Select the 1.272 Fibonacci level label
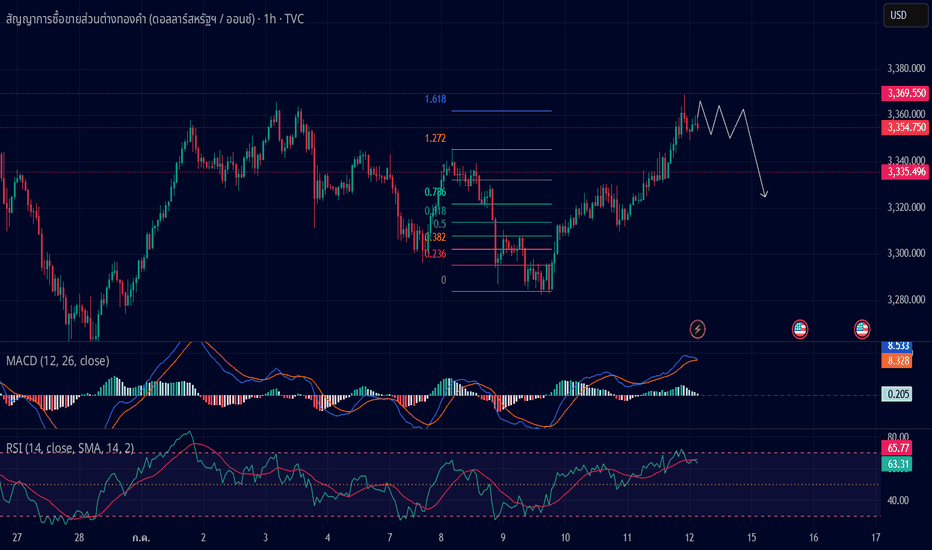Screen dimensions: 932x550 435,139
